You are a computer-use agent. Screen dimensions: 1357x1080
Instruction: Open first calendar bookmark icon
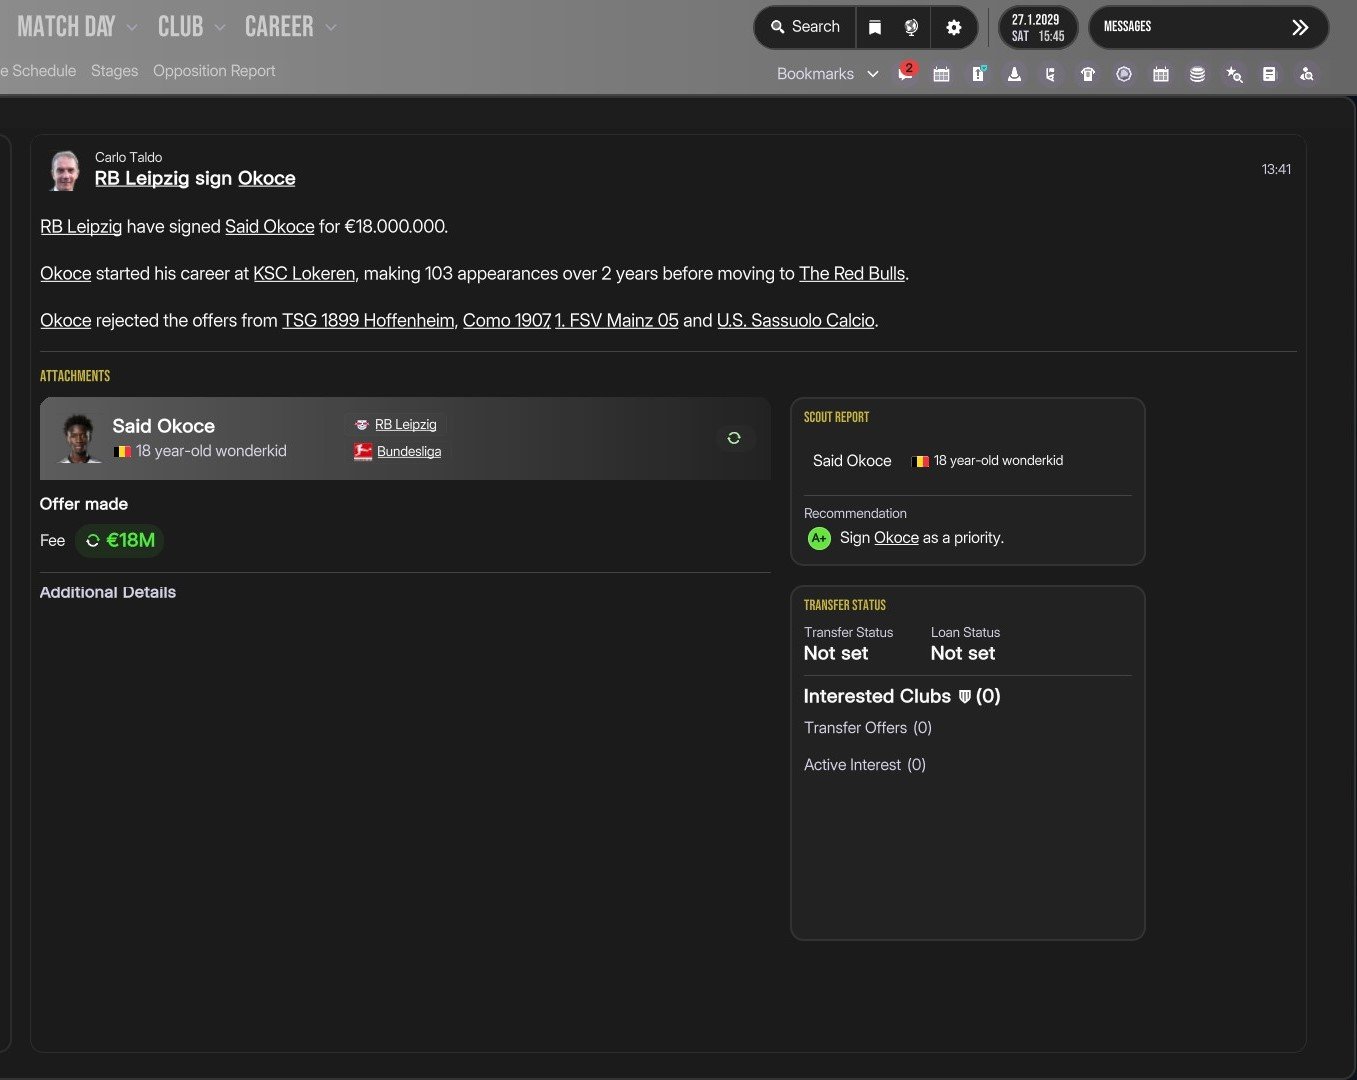coord(941,74)
